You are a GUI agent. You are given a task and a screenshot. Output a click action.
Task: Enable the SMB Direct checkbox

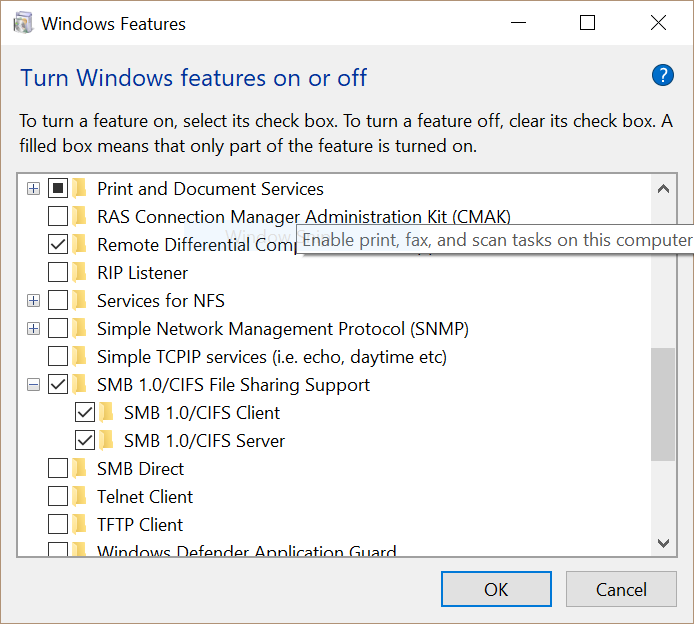click(58, 469)
